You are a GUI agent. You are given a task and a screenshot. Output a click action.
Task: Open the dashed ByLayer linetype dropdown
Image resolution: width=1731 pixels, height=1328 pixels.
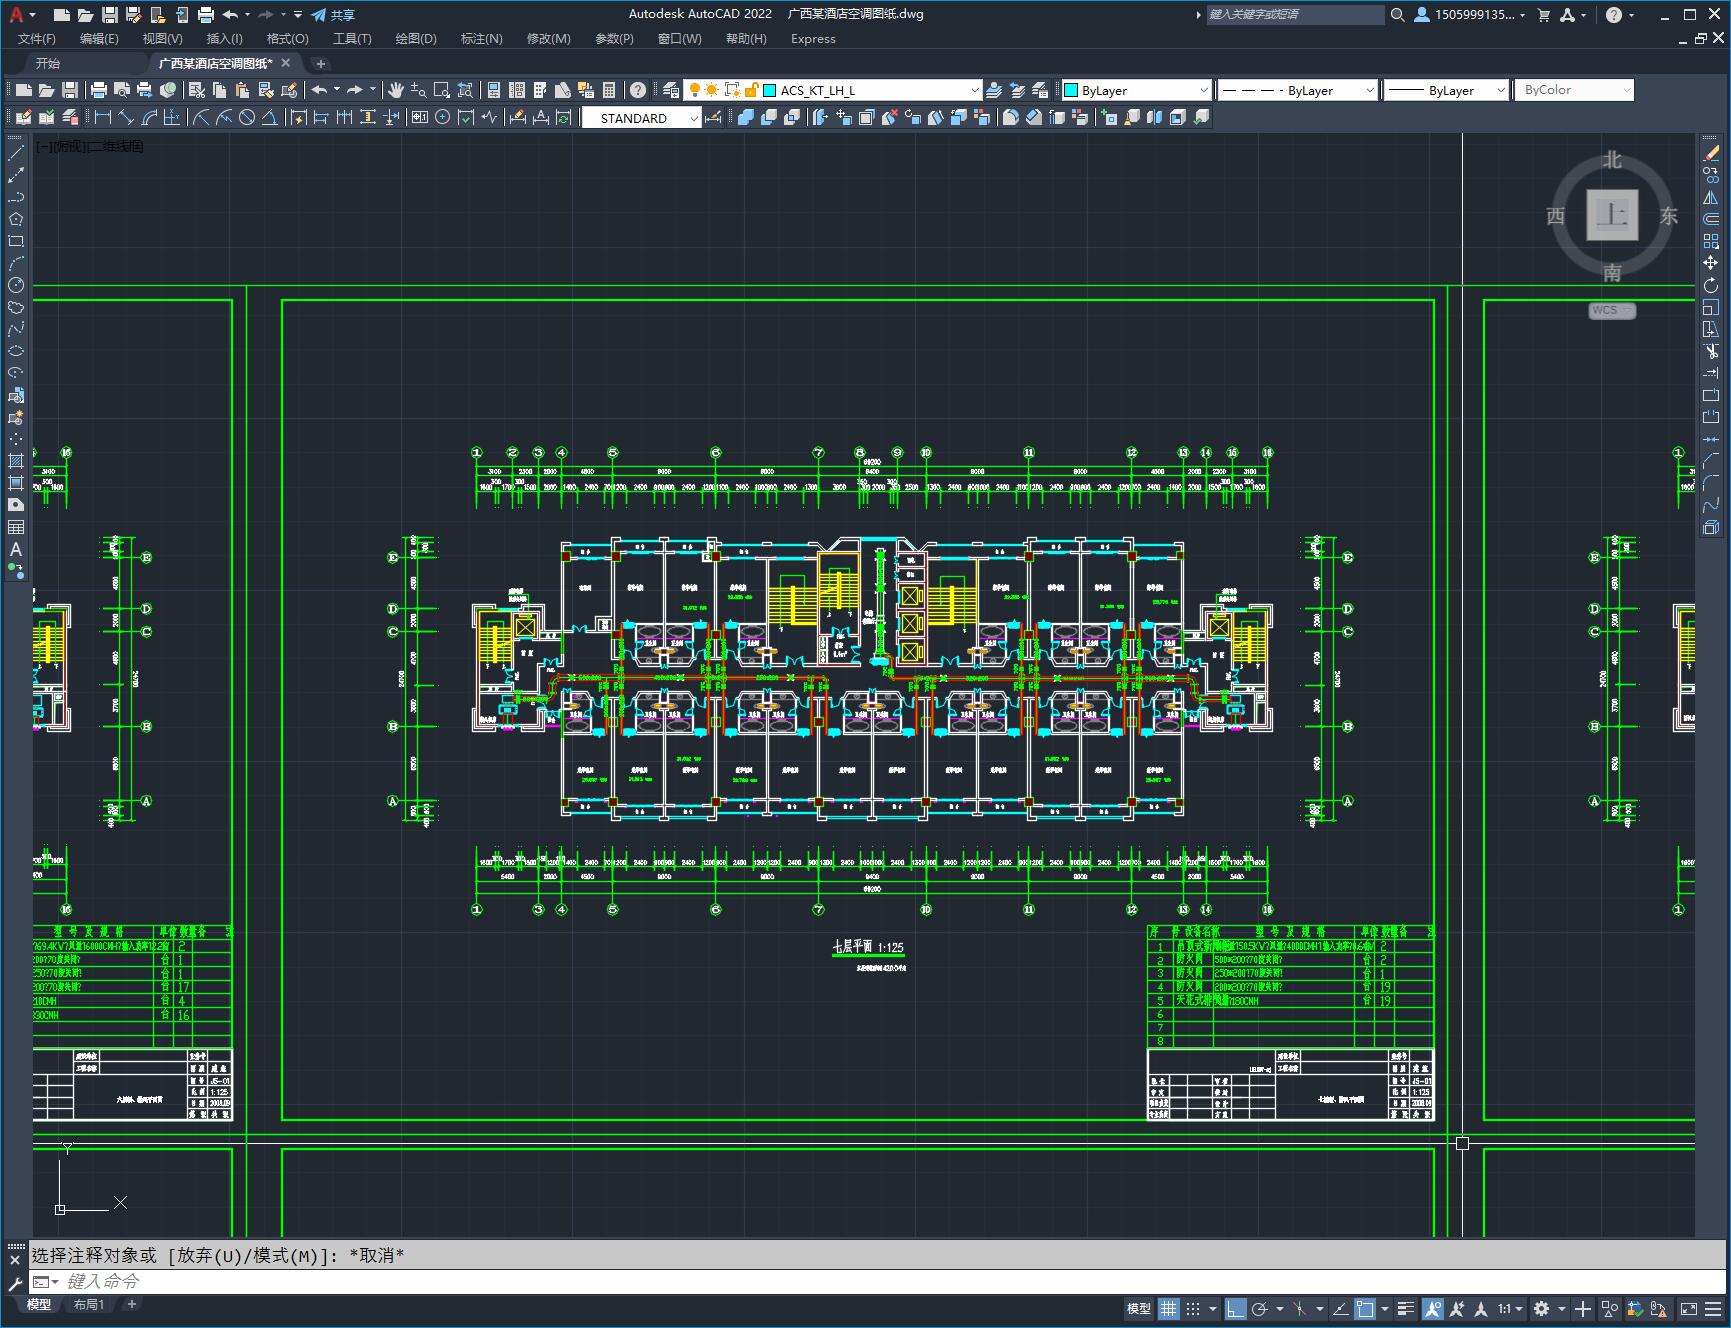tap(1369, 90)
